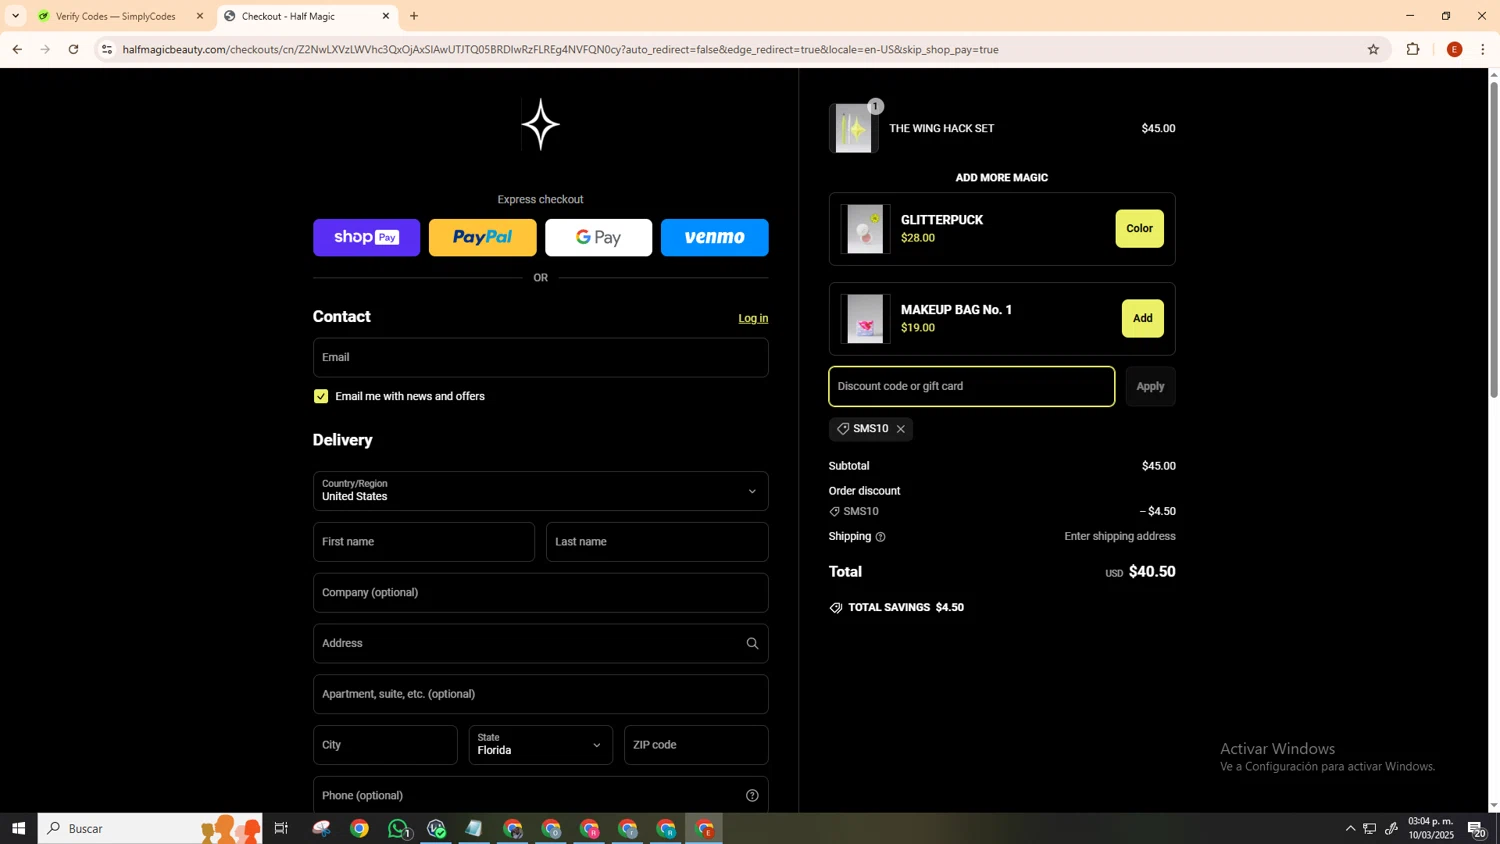
Task: Click the Half Magic star logo
Action: pos(540,124)
